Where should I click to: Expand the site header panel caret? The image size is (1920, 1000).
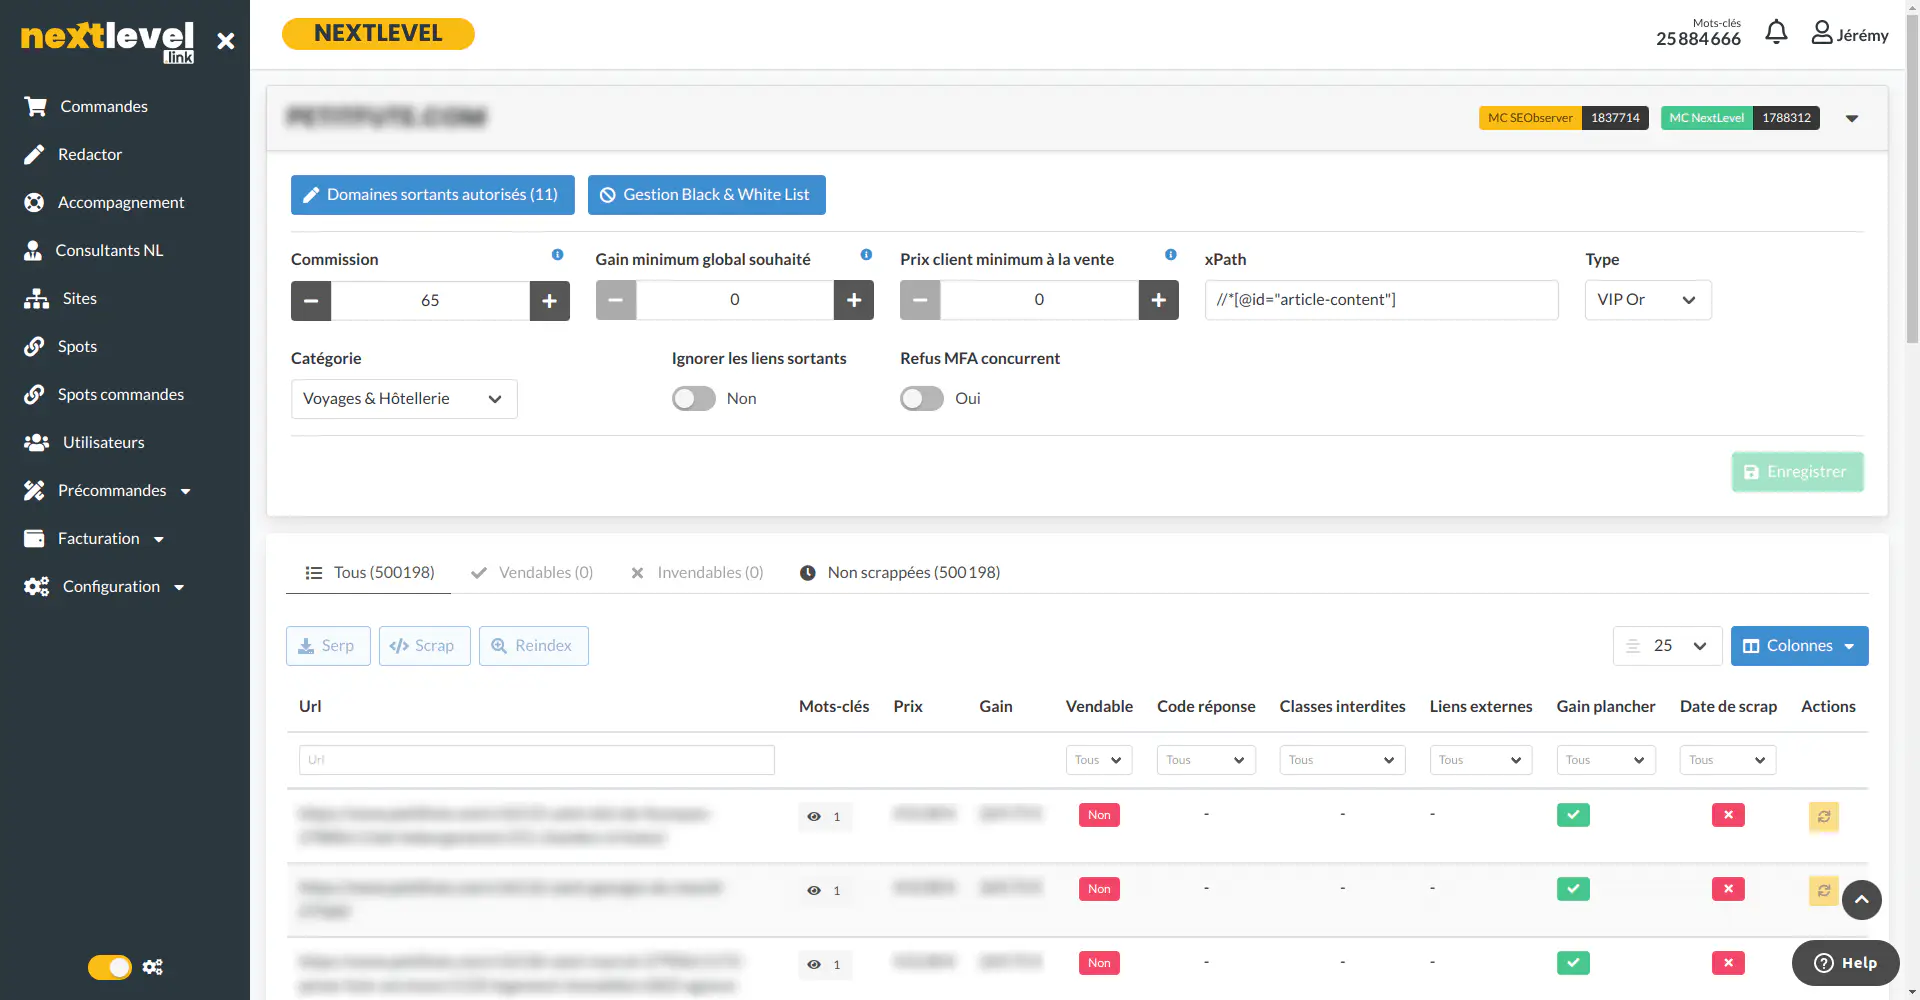coord(1852,118)
